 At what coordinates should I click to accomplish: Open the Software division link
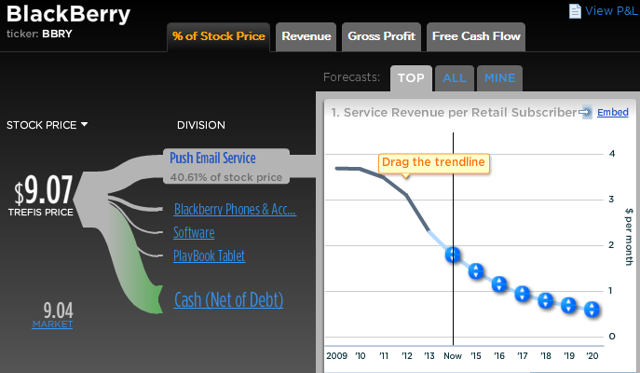(x=194, y=233)
